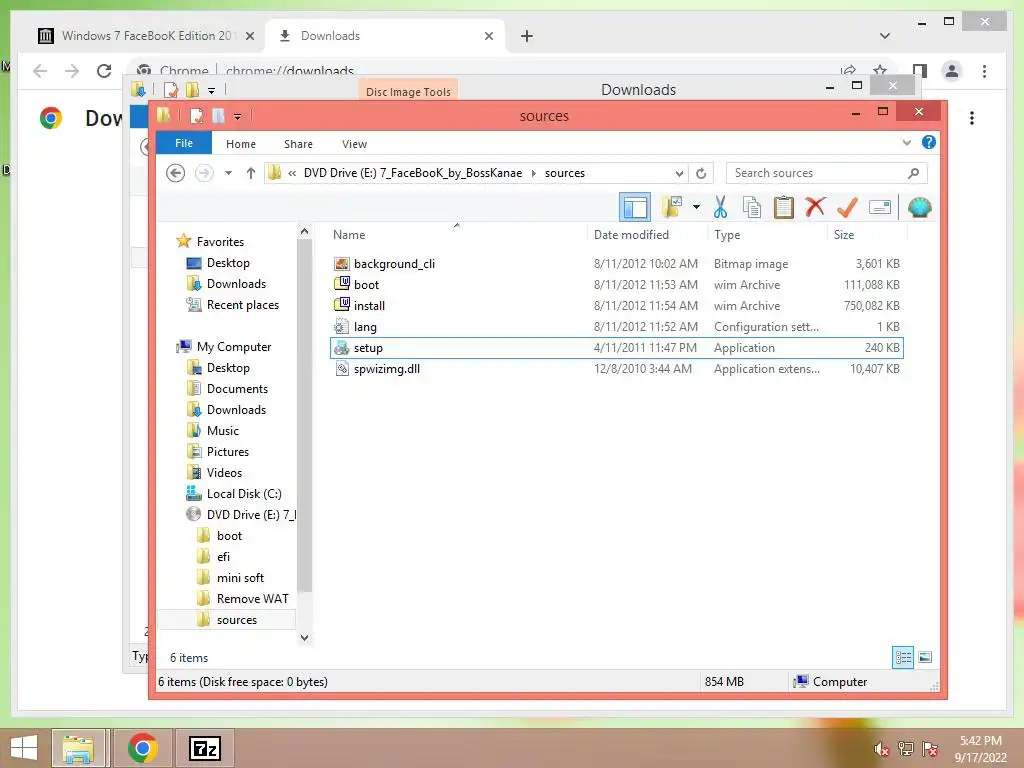
Task: Click the Rename toolbar icon
Action: (x=880, y=208)
